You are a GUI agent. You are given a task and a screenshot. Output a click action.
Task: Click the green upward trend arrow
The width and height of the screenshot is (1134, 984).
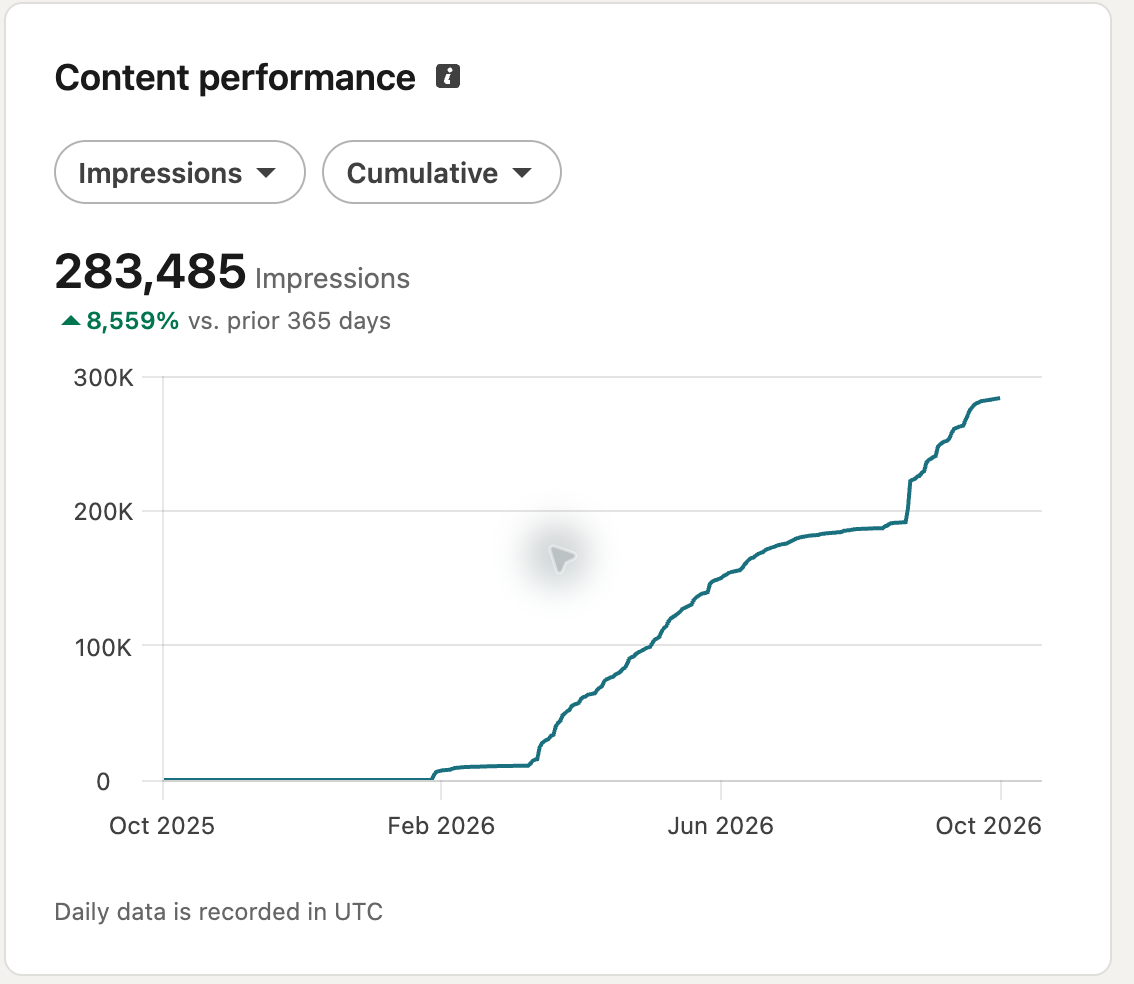tap(71, 320)
